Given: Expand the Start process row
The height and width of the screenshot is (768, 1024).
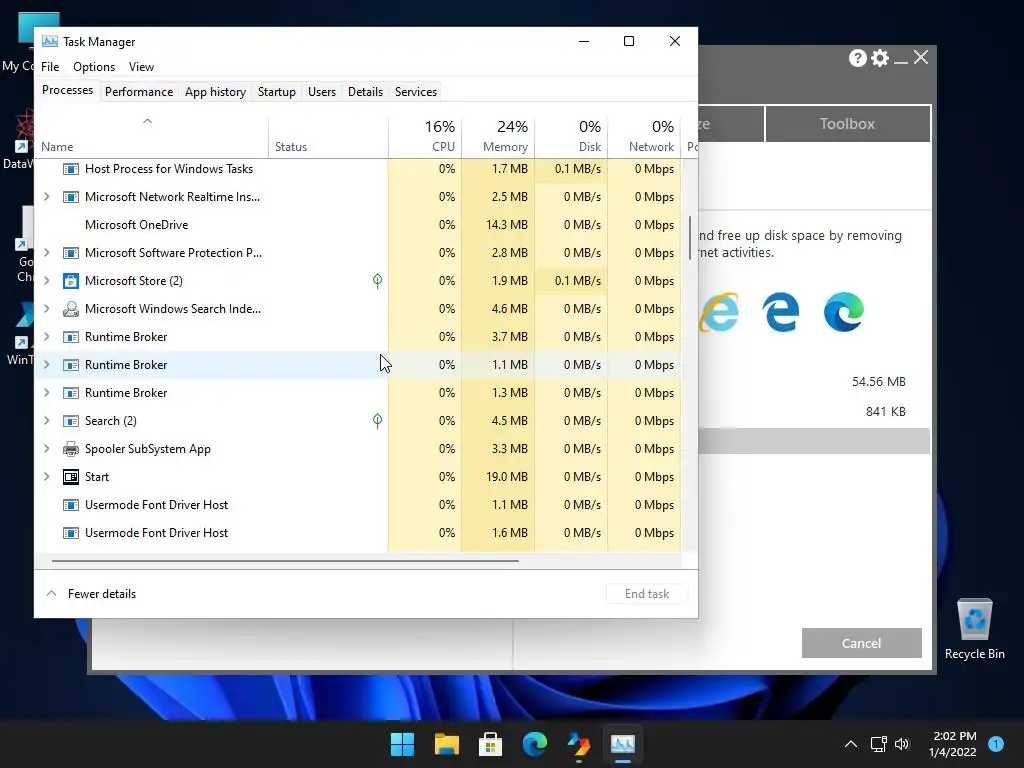Looking at the screenshot, I should 46,477.
